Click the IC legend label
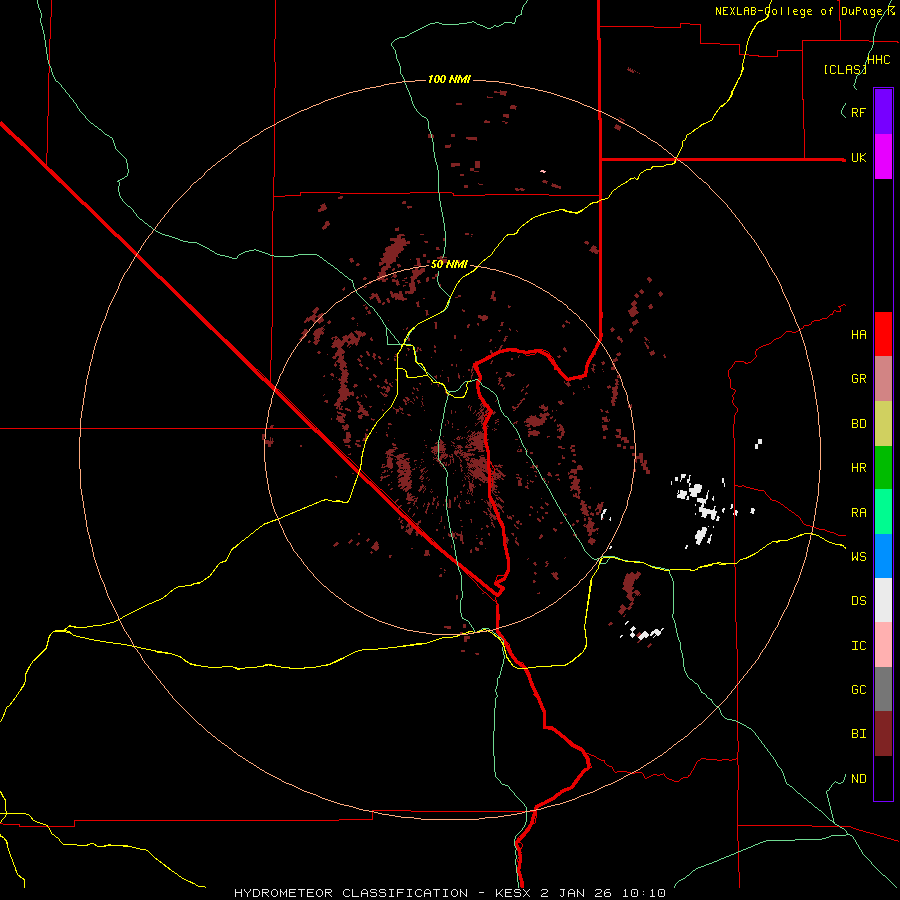900x900 pixels. [858, 646]
